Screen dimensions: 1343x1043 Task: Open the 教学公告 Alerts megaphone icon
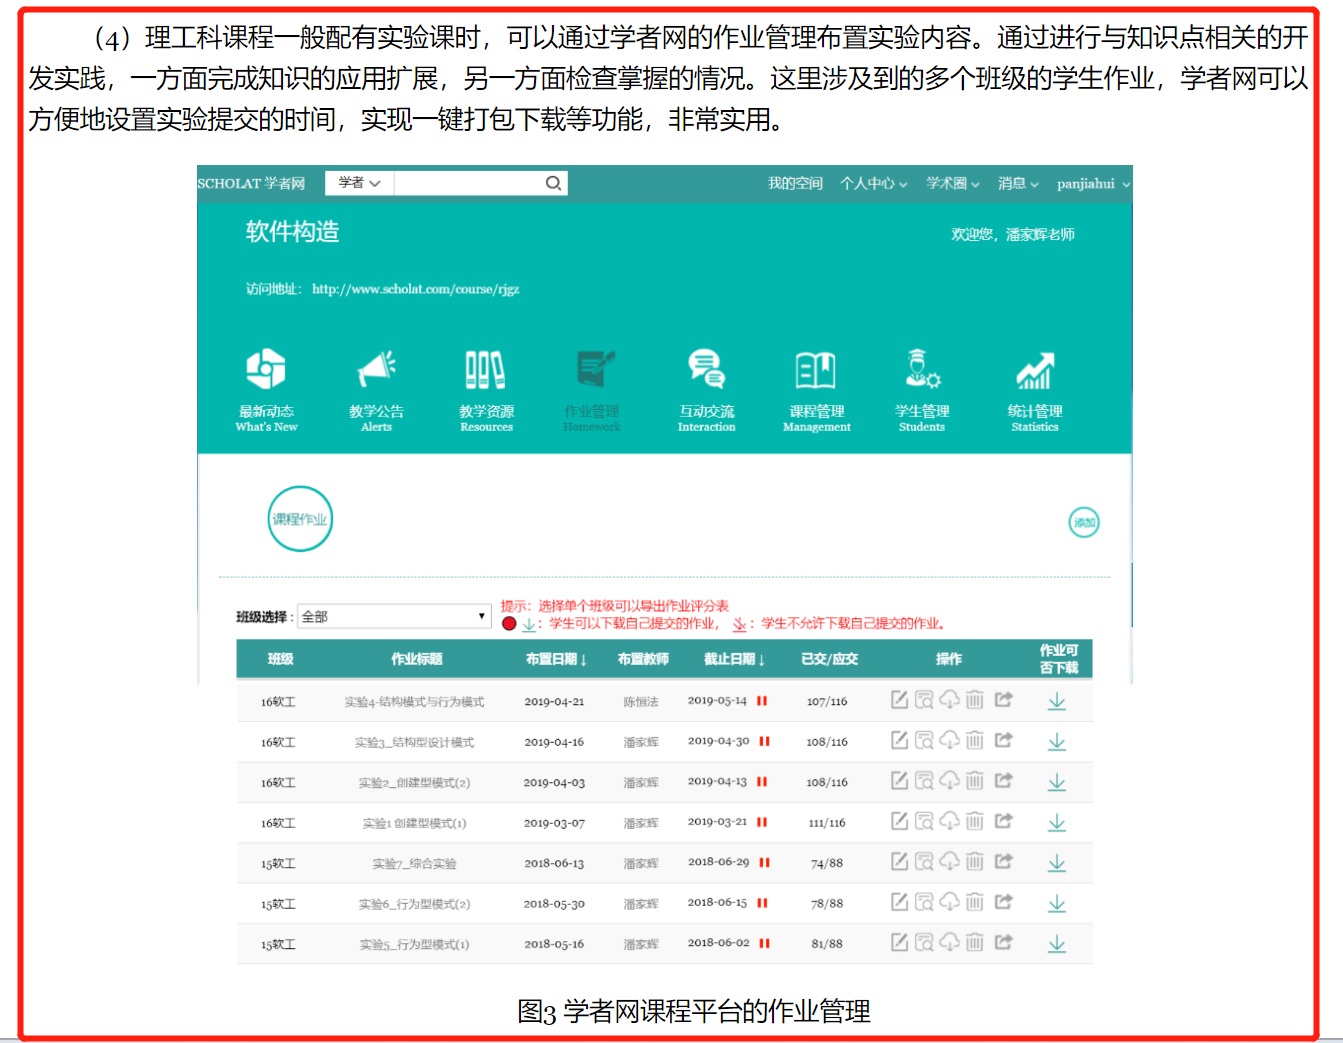point(376,371)
